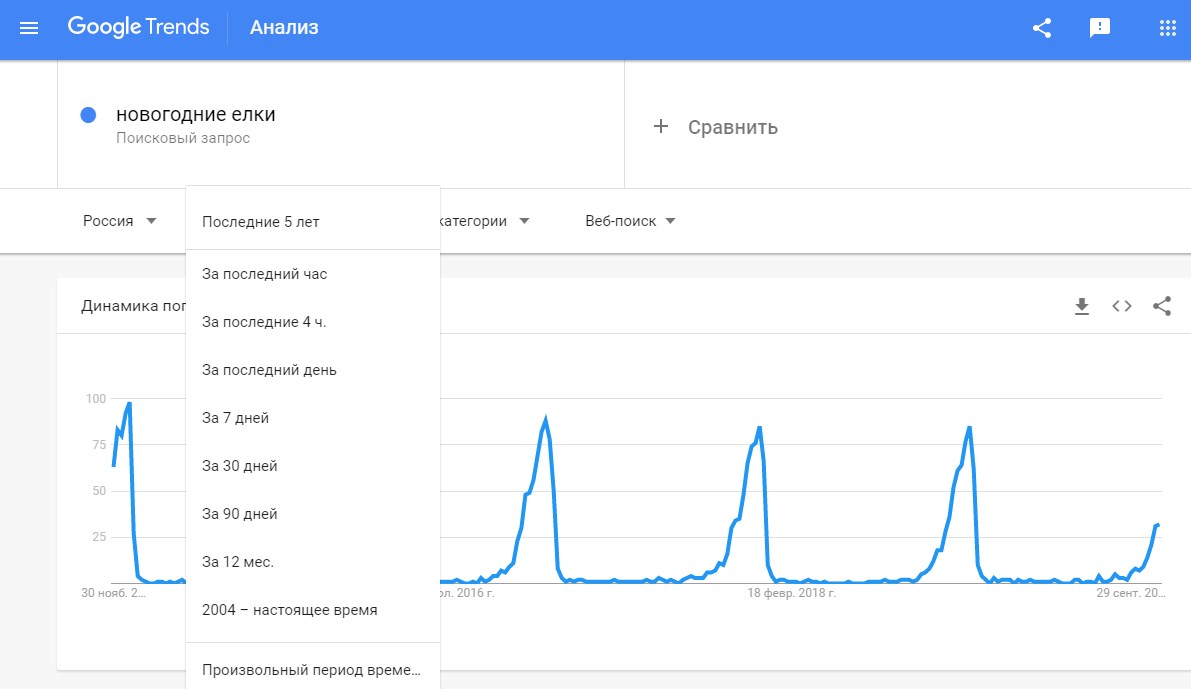Download the chart data as CSV
Screen dimensions: 1191x689
point(1081,306)
